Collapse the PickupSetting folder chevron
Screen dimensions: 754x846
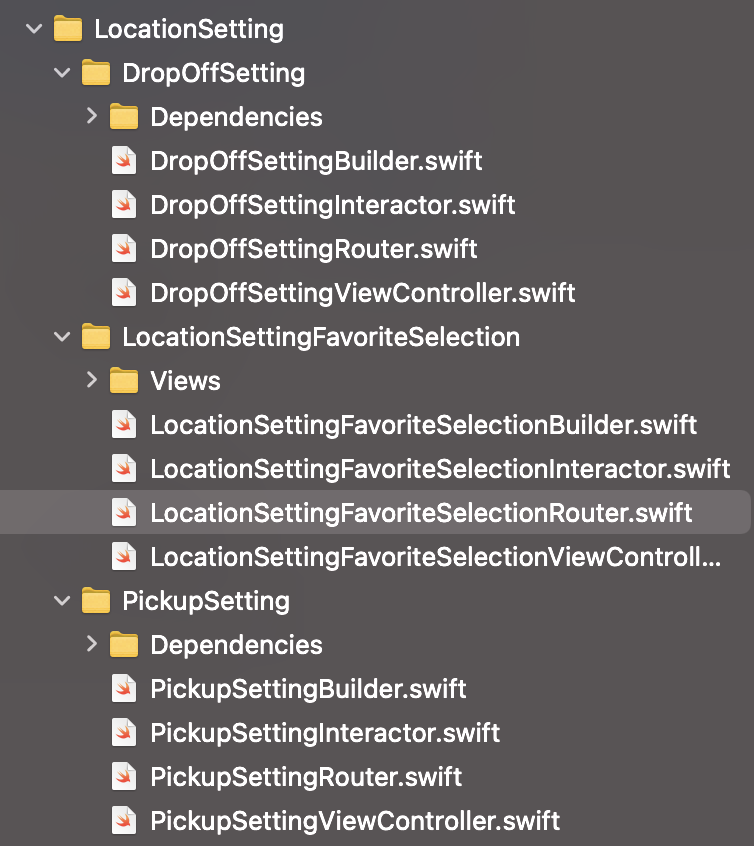coord(62,601)
